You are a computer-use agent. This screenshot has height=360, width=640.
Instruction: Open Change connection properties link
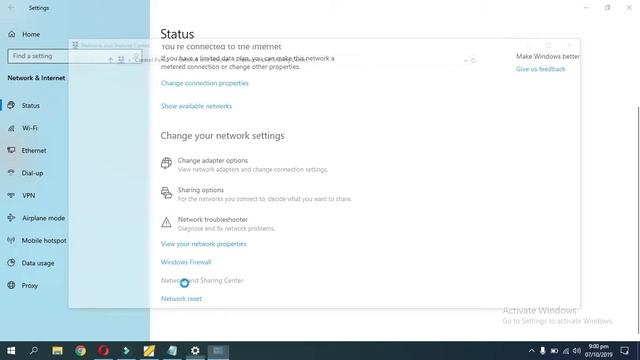tap(204, 83)
